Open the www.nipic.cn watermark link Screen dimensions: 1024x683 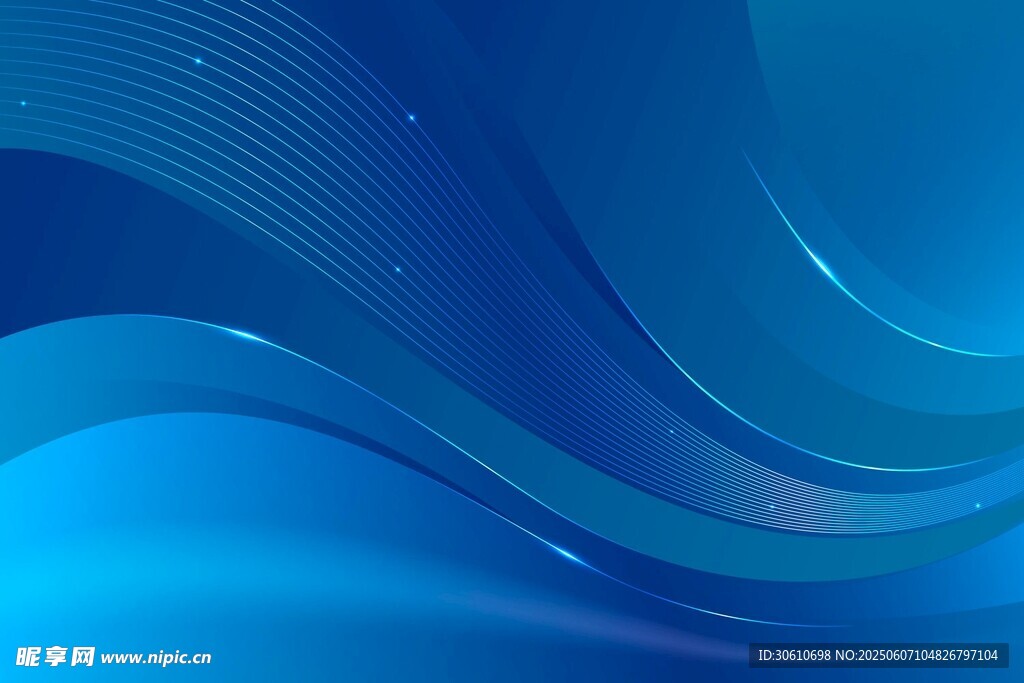[x=156, y=658]
